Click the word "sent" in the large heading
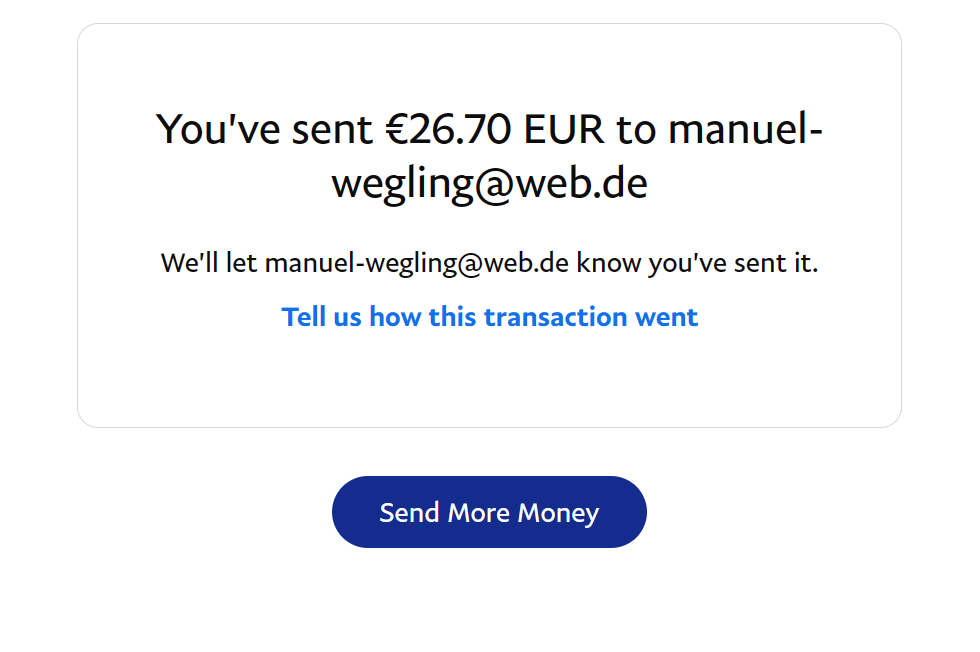980x652 pixels. pyautogui.click(x=313, y=130)
